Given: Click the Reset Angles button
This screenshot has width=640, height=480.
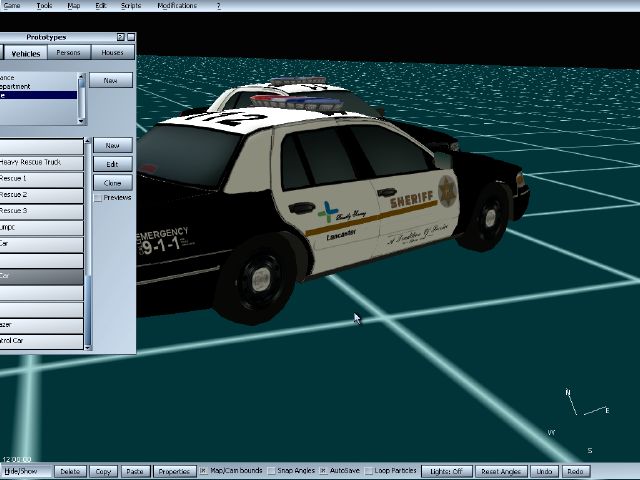Looking at the screenshot, I should tap(501, 471).
